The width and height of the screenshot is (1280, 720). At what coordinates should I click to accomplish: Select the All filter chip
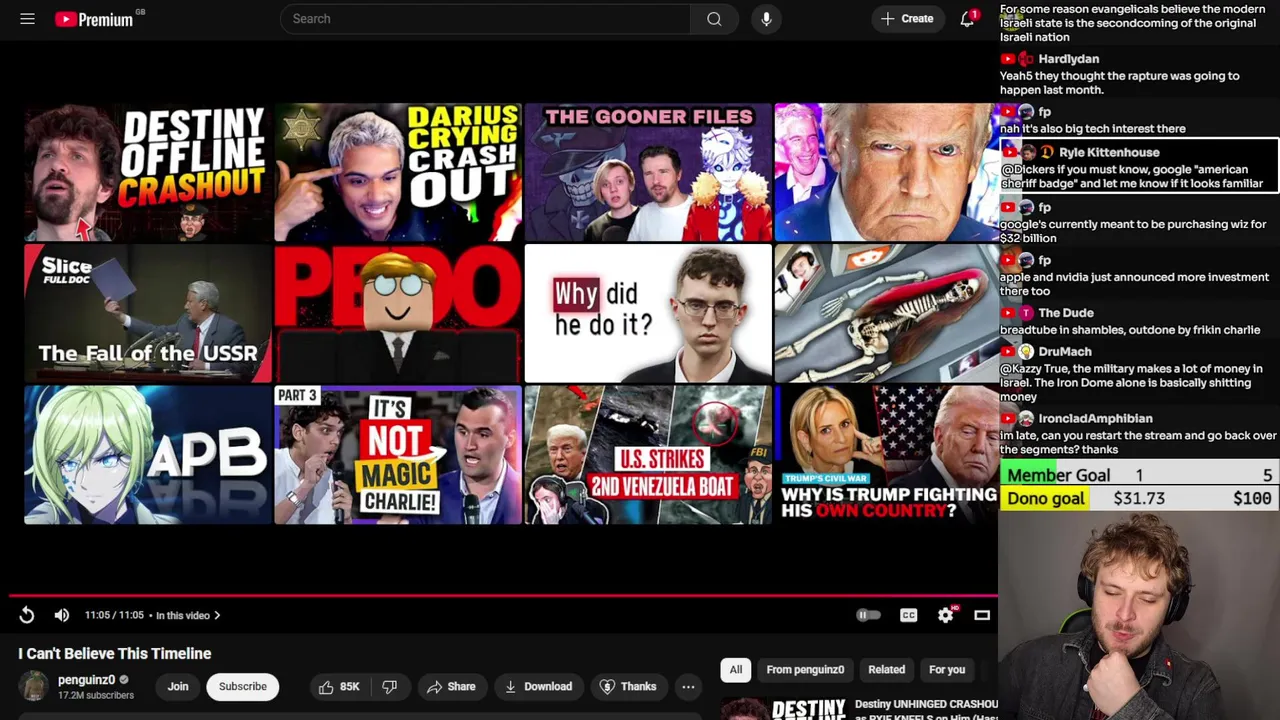click(x=736, y=670)
